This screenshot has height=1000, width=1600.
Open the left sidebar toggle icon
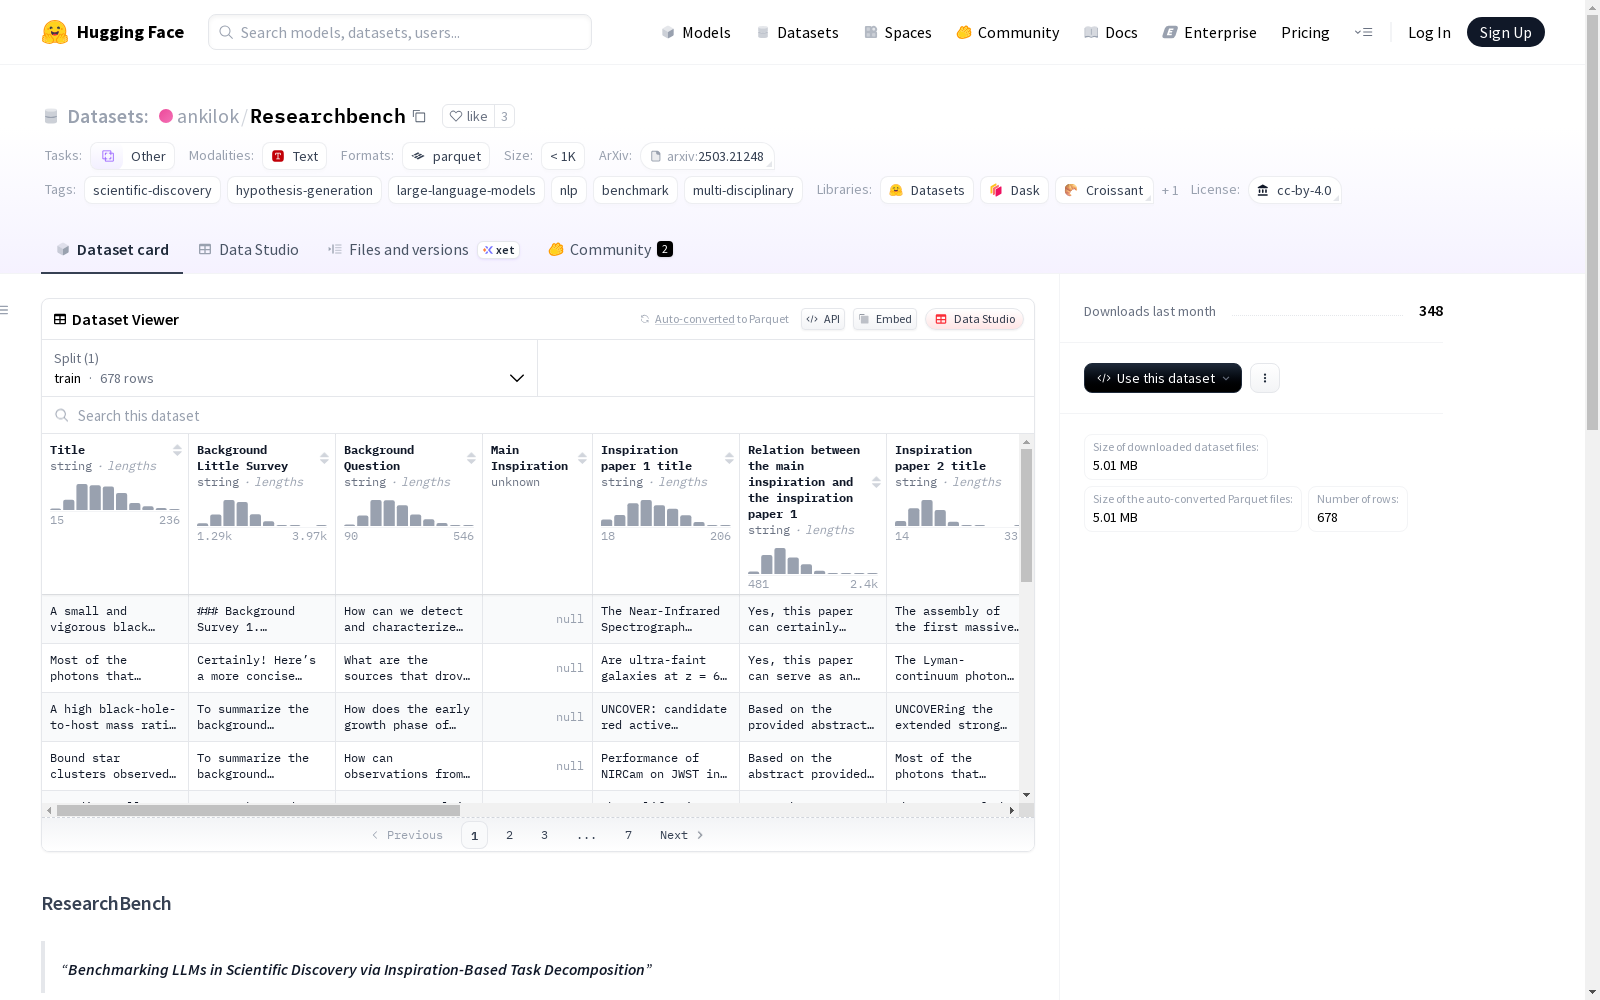pos(5,310)
